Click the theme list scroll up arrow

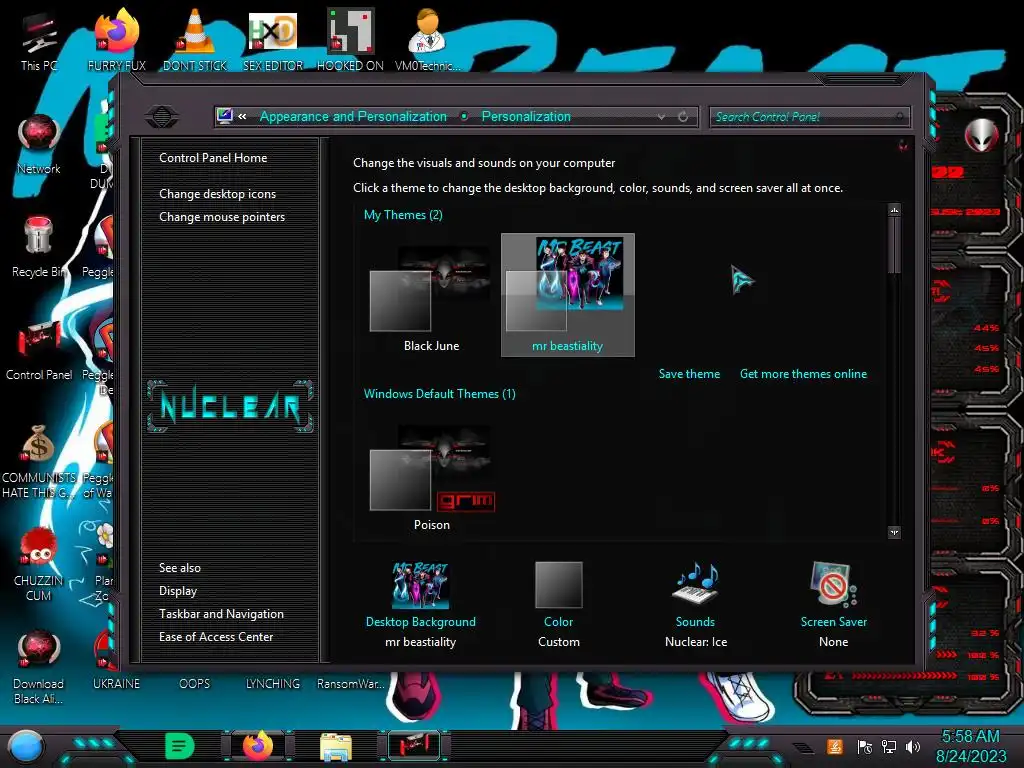coord(894,210)
